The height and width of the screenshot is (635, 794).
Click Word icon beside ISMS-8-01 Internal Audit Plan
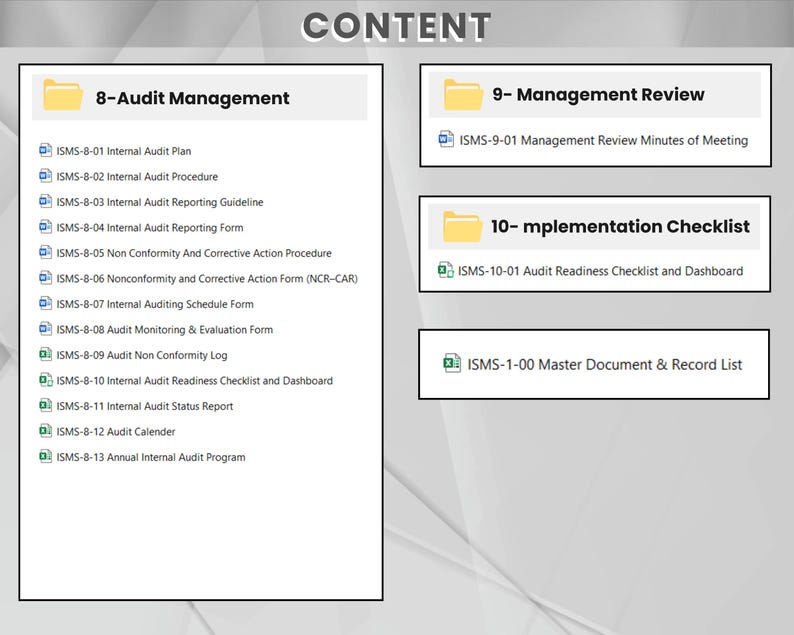(46, 150)
